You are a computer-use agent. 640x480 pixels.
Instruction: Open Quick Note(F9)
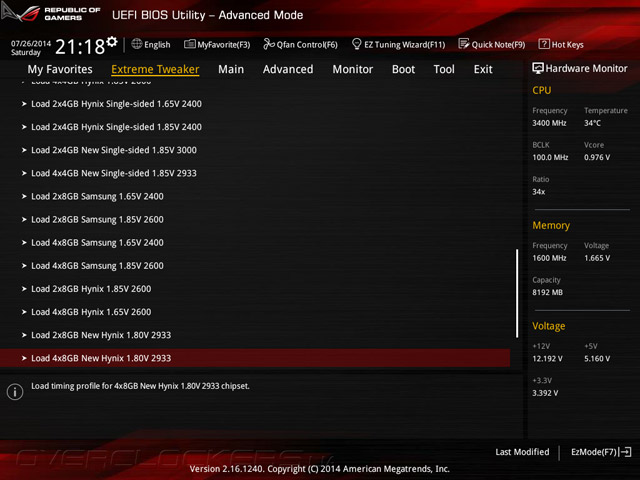498,44
